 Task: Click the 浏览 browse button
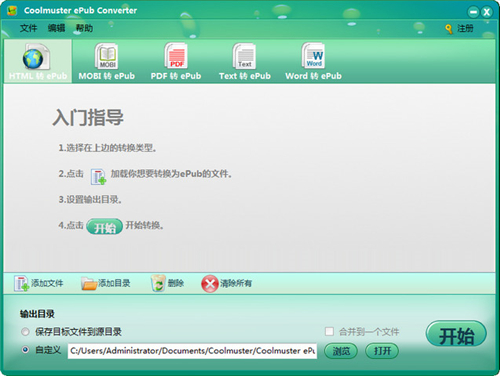(x=341, y=351)
